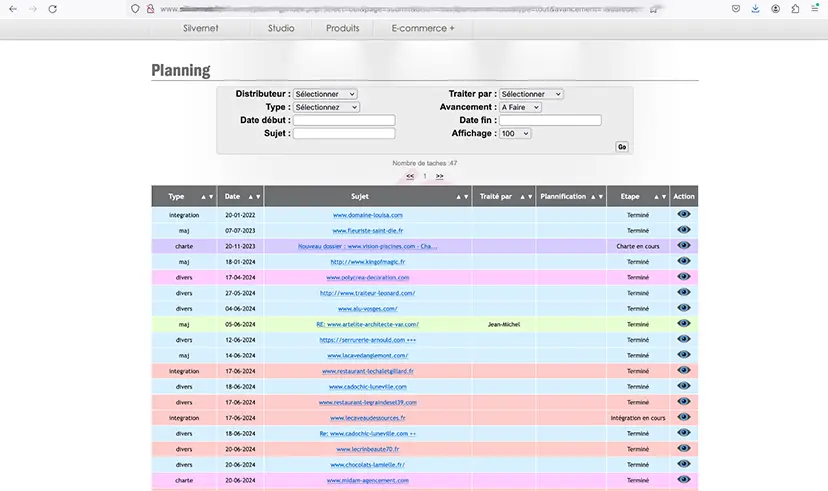Go to next page with >> link
The width and height of the screenshot is (828, 491).
coord(439,176)
